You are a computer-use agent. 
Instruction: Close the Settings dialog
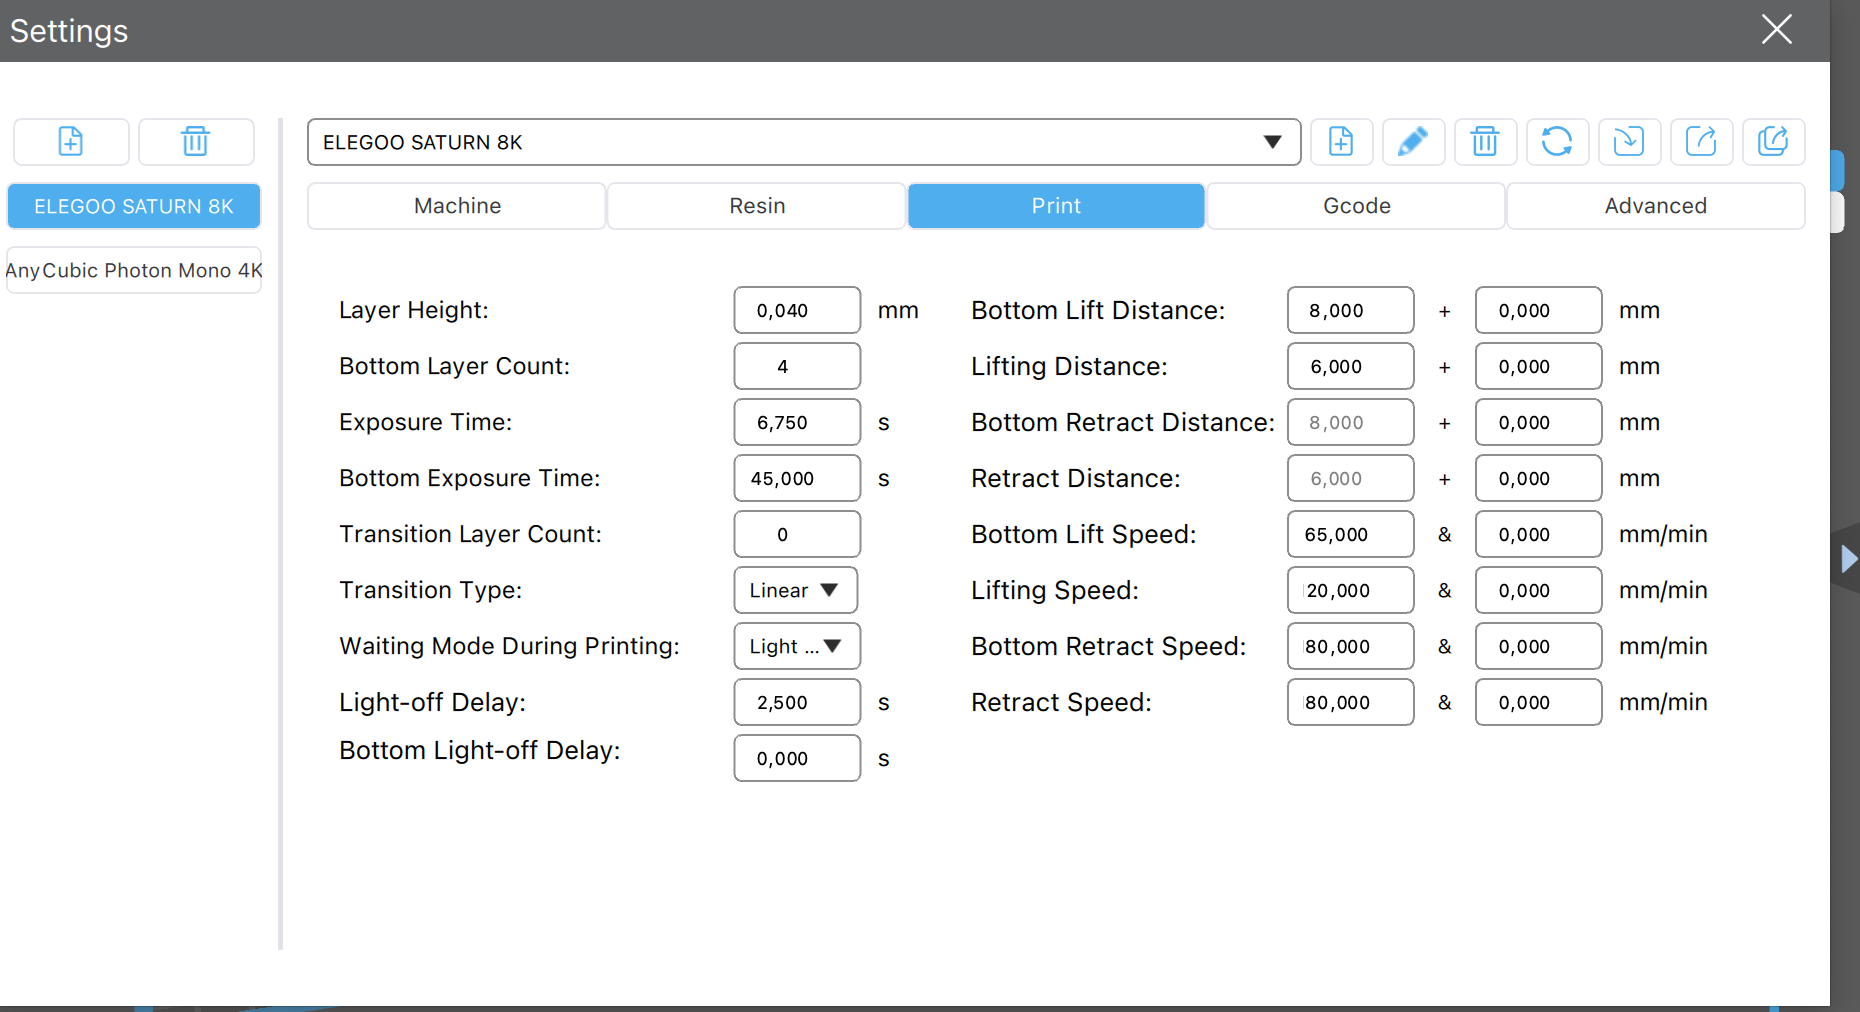pos(1777,29)
